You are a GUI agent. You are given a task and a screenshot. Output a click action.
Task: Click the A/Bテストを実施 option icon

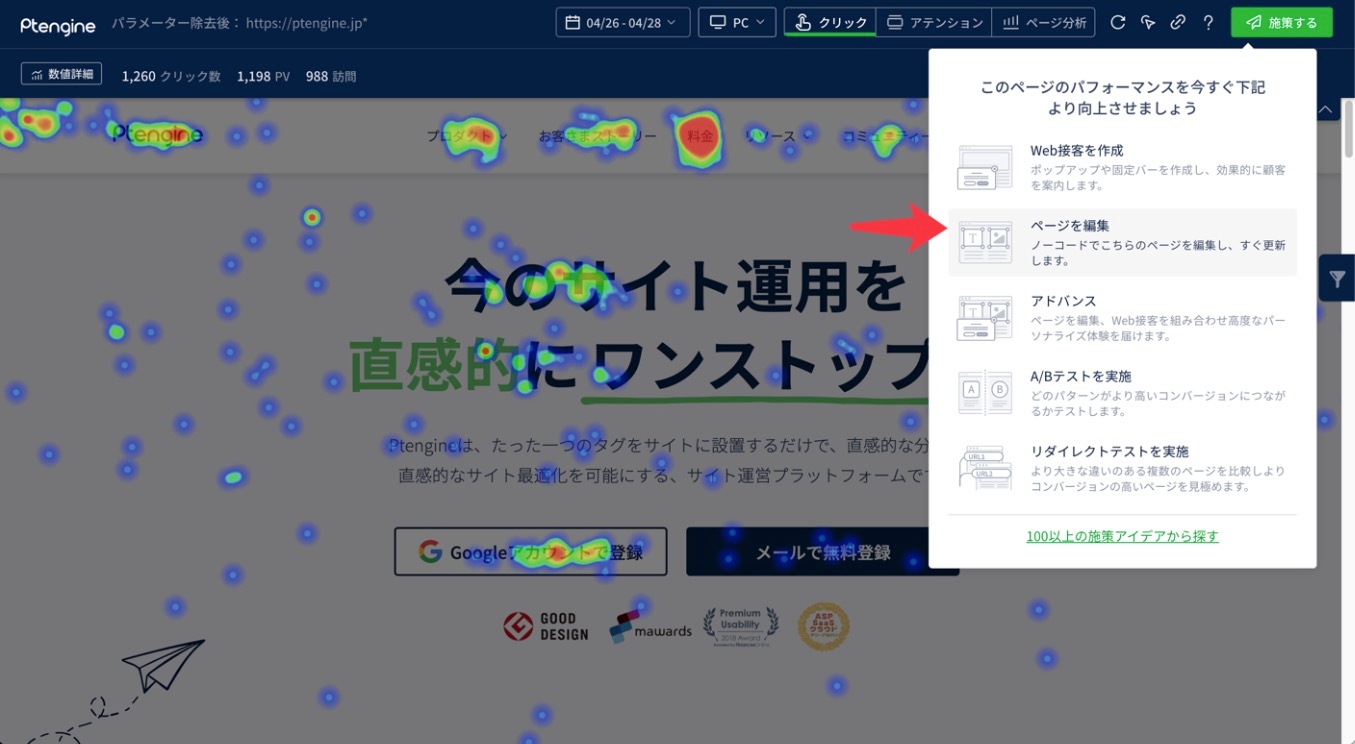(985, 392)
